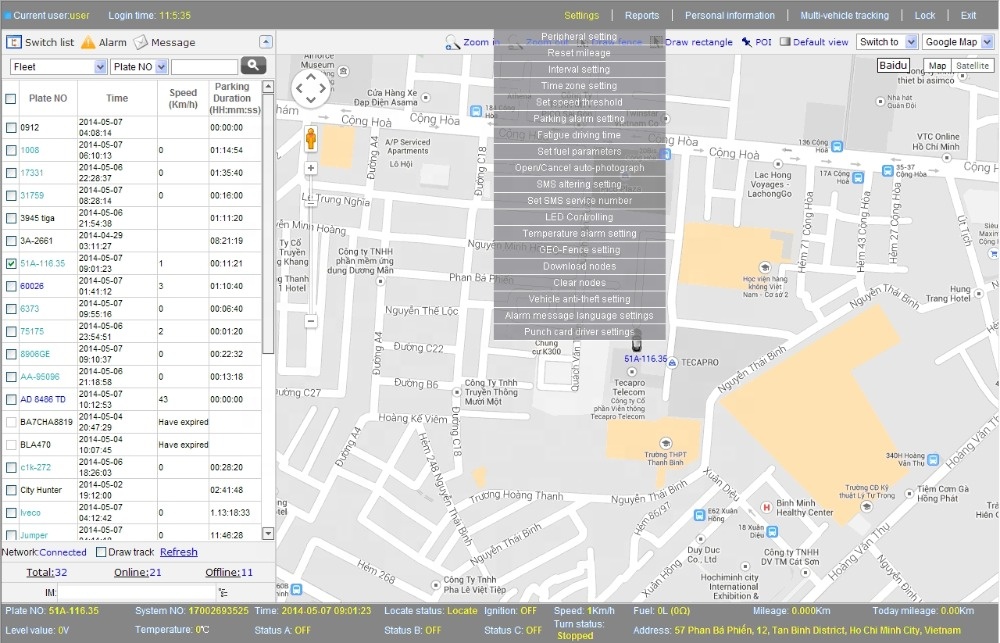Switch map to Satellite view
Image resolution: width=1000 pixels, height=643 pixels.
972,66
